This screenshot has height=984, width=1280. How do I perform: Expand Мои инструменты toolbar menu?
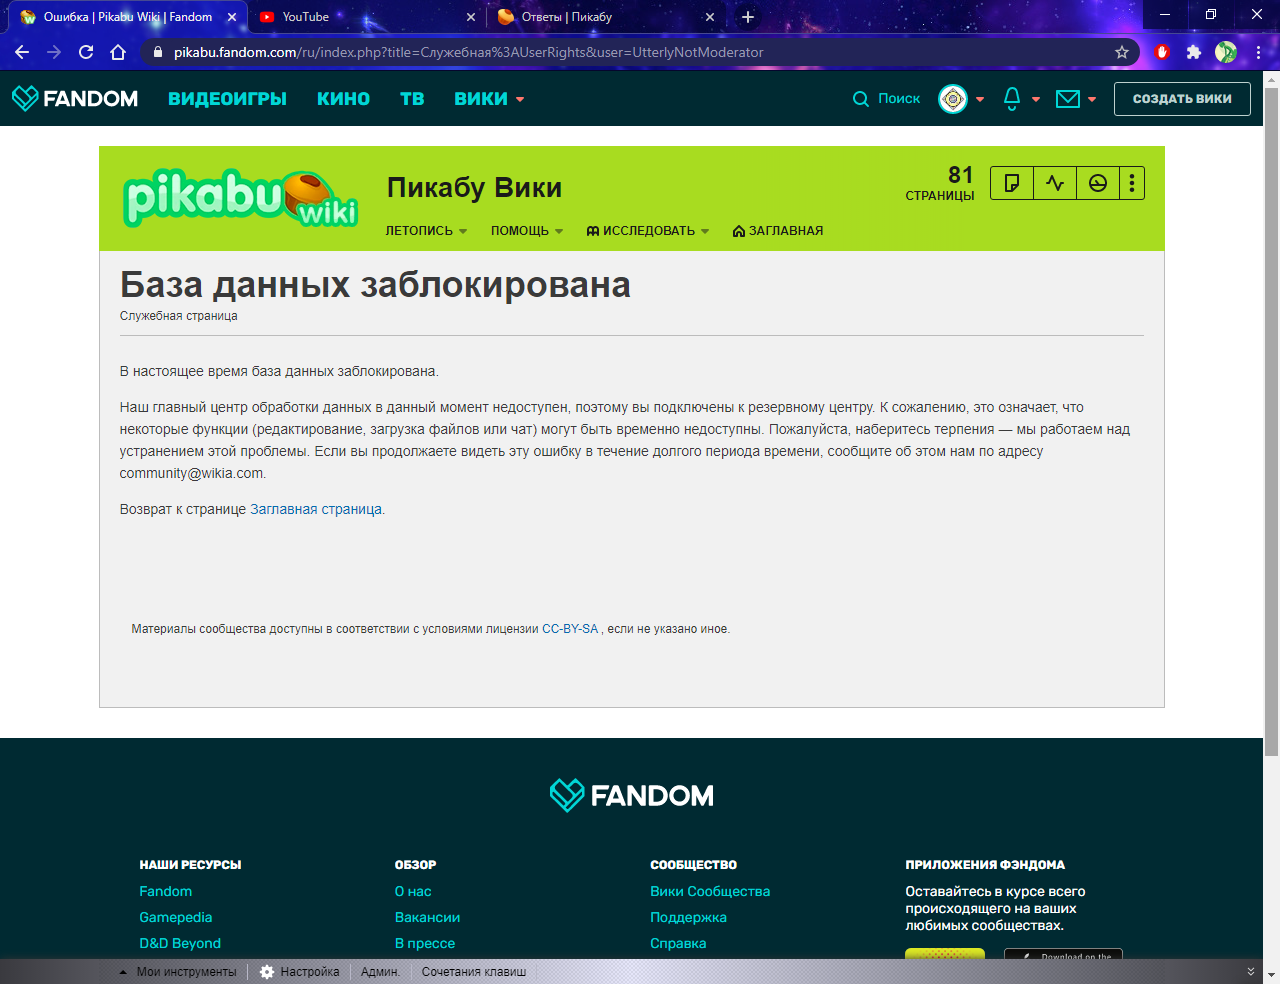click(x=178, y=972)
